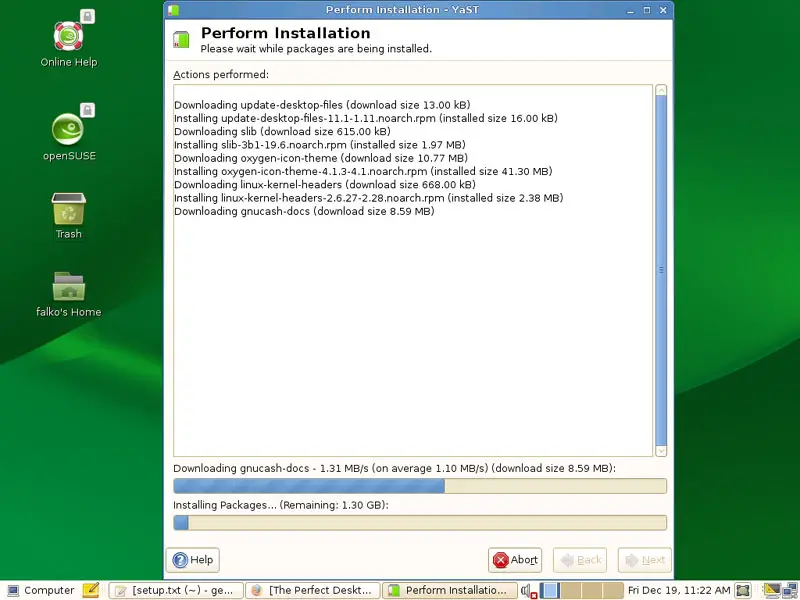Click the yellow note-taking icon in the taskbar
Viewport: 800px width, 600px height.
tap(90, 590)
